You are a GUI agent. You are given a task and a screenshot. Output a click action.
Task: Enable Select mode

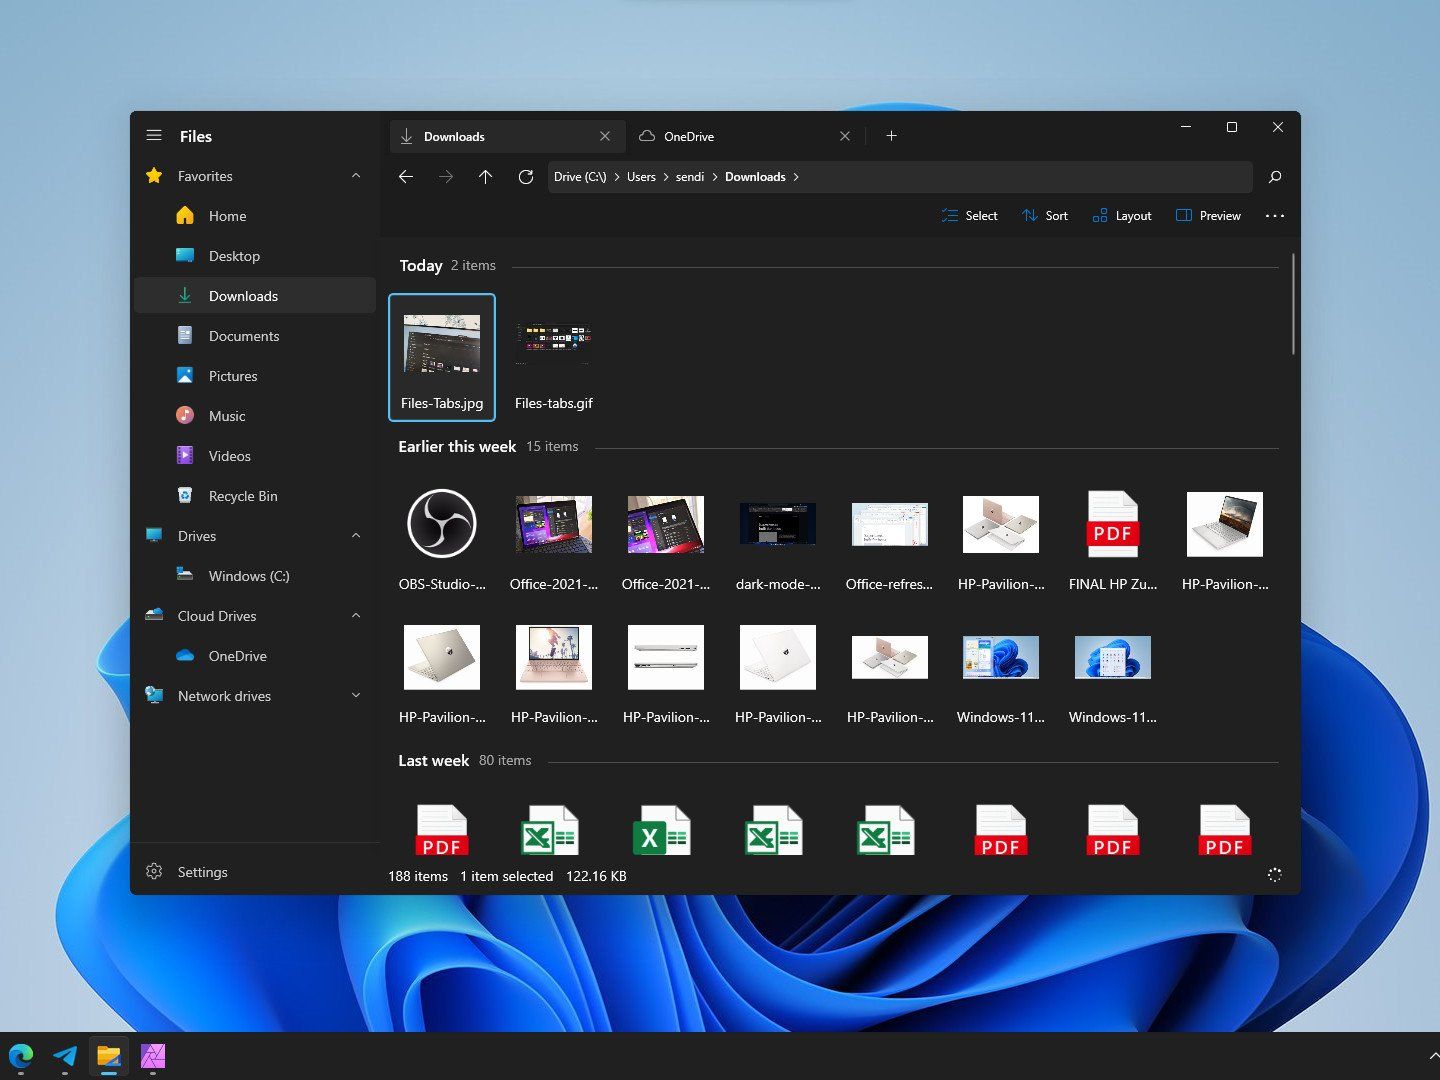pos(968,215)
